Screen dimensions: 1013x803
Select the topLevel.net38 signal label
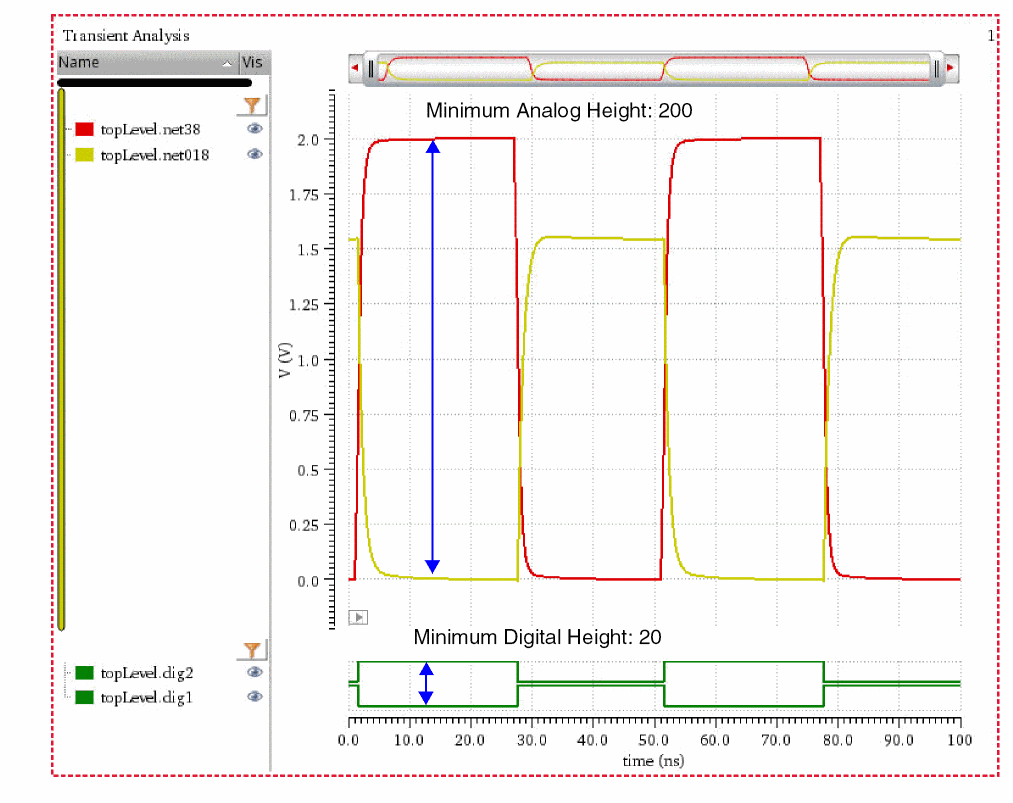(153, 129)
